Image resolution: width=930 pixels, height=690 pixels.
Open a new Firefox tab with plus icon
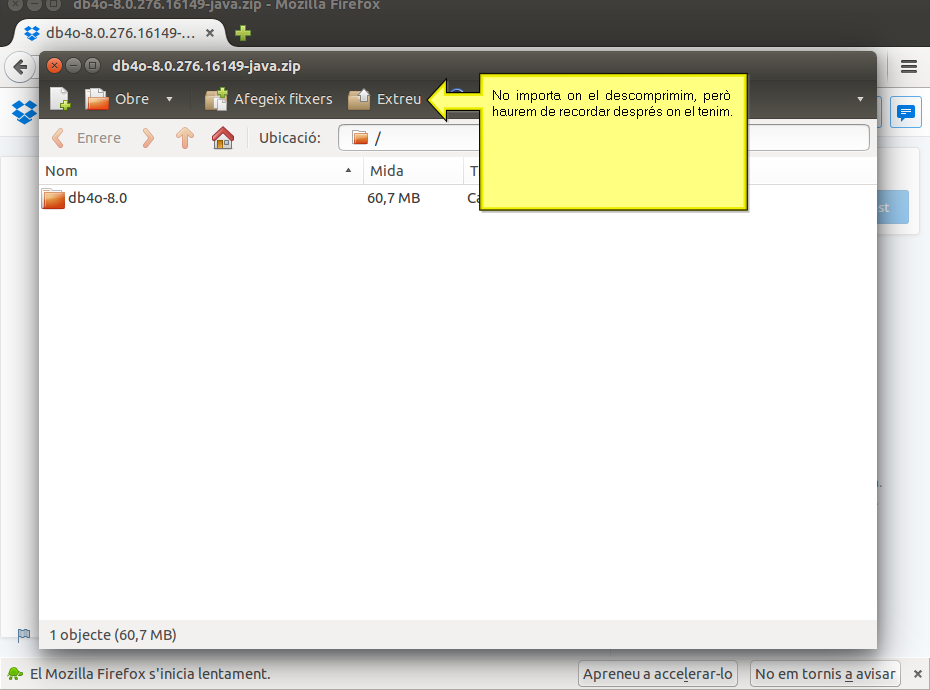click(x=243, y=33)
